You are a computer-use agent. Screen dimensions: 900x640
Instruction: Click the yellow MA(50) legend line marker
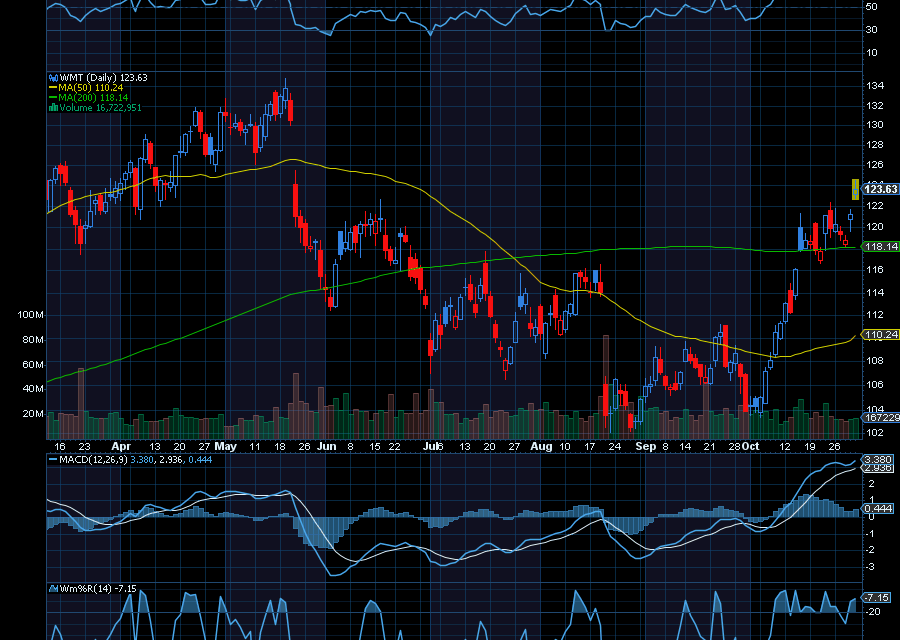tap(53, 88)
